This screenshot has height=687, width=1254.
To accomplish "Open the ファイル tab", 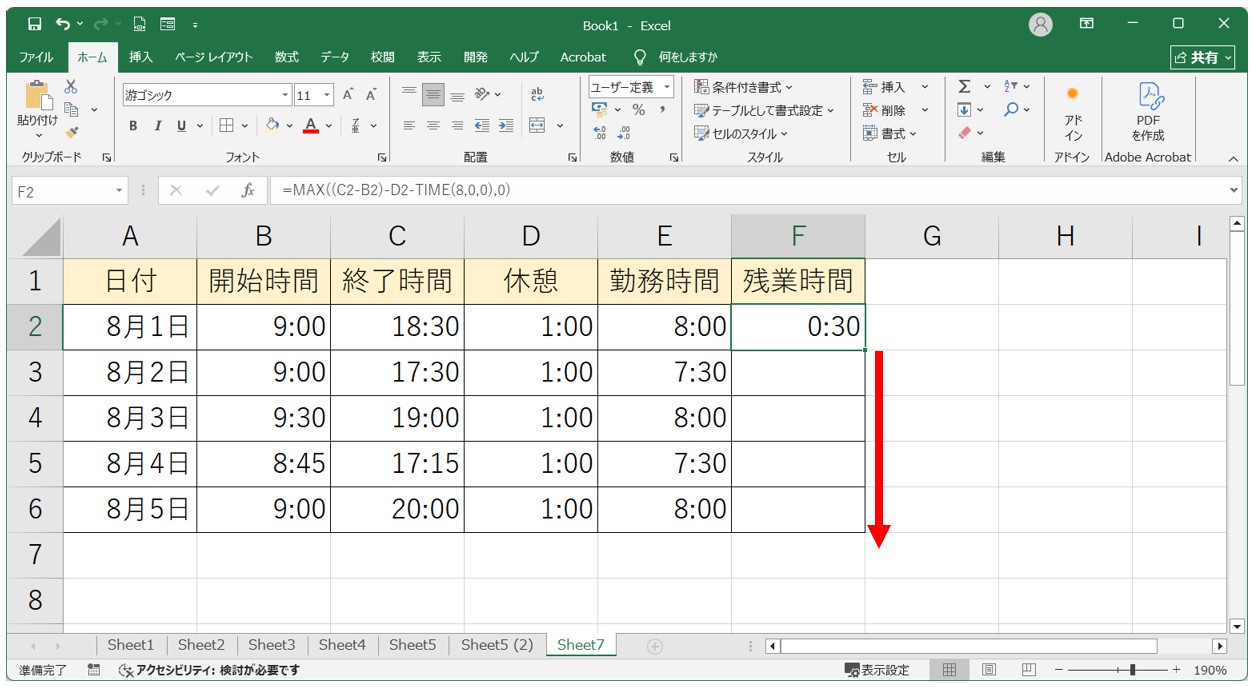I will pos(37,57).
